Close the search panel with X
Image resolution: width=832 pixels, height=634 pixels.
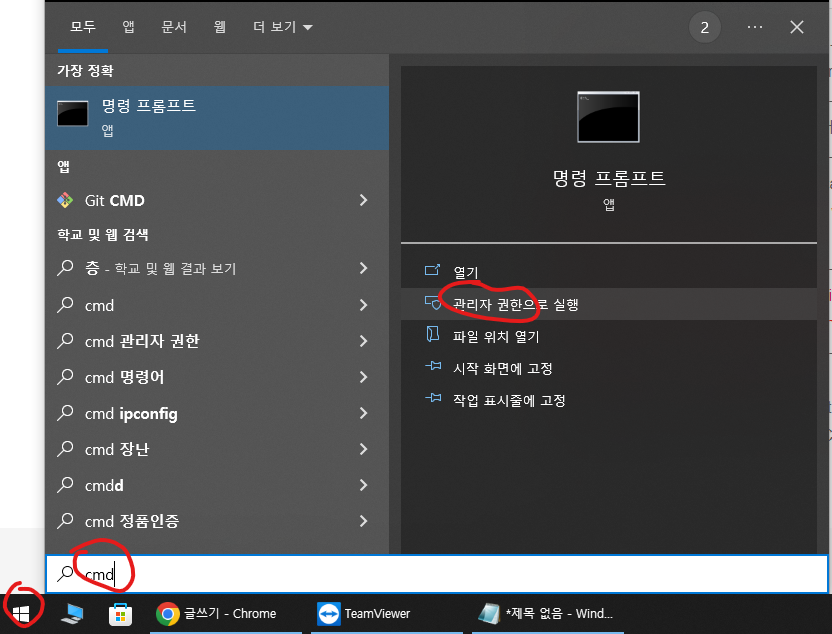tap(797, 27)
